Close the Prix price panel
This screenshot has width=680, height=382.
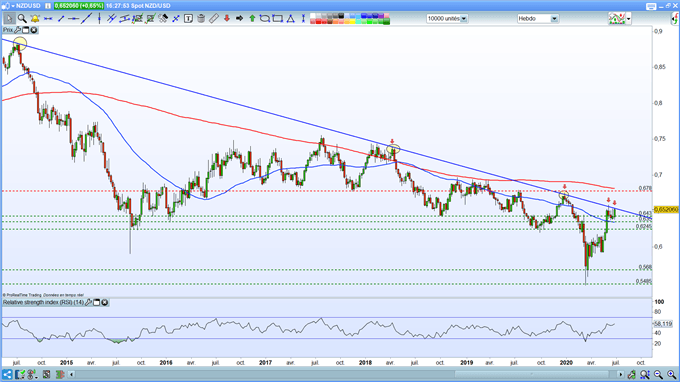click(33, 30)
